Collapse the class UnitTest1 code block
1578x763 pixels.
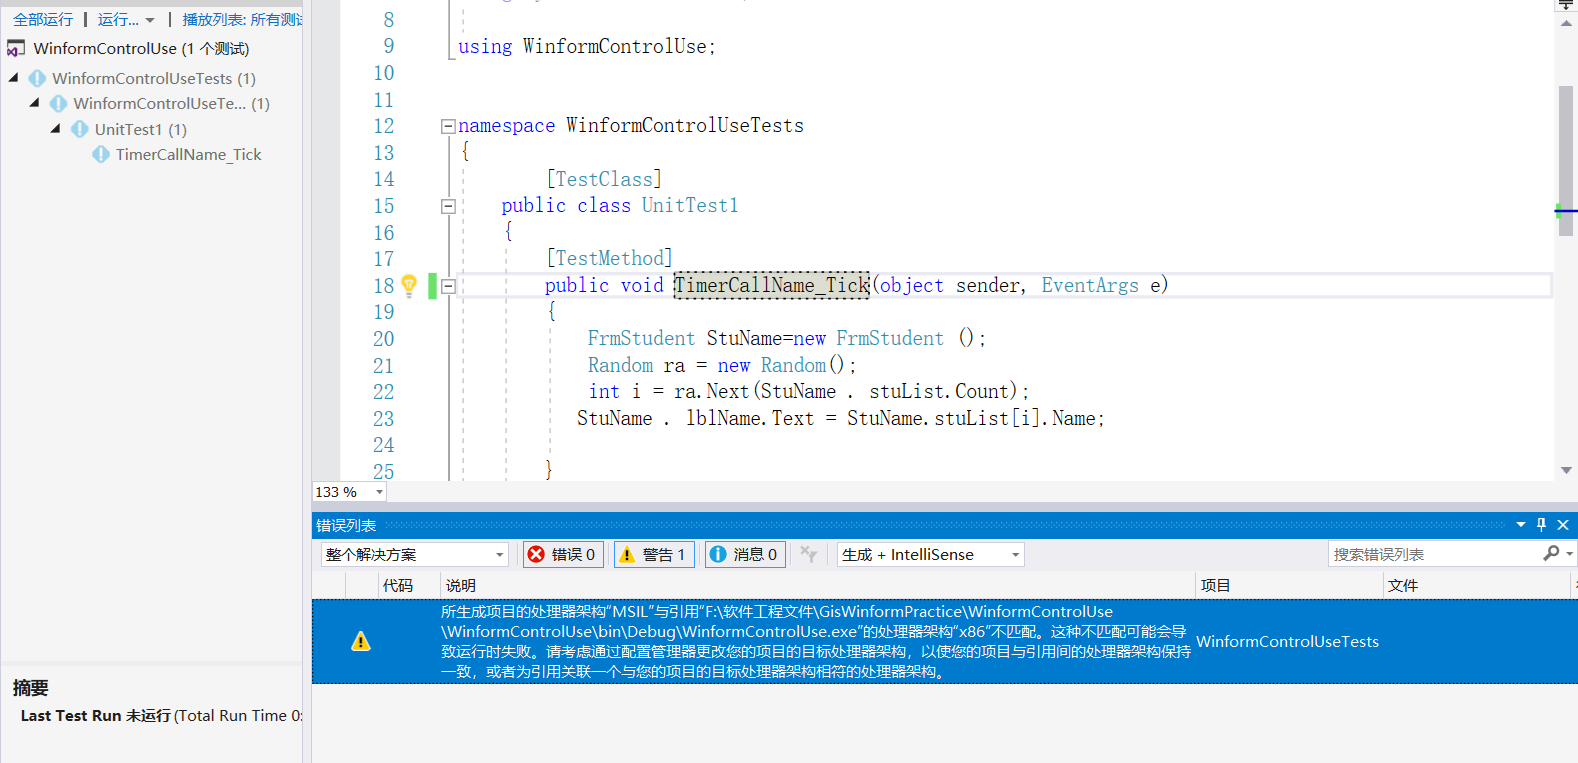448,206
